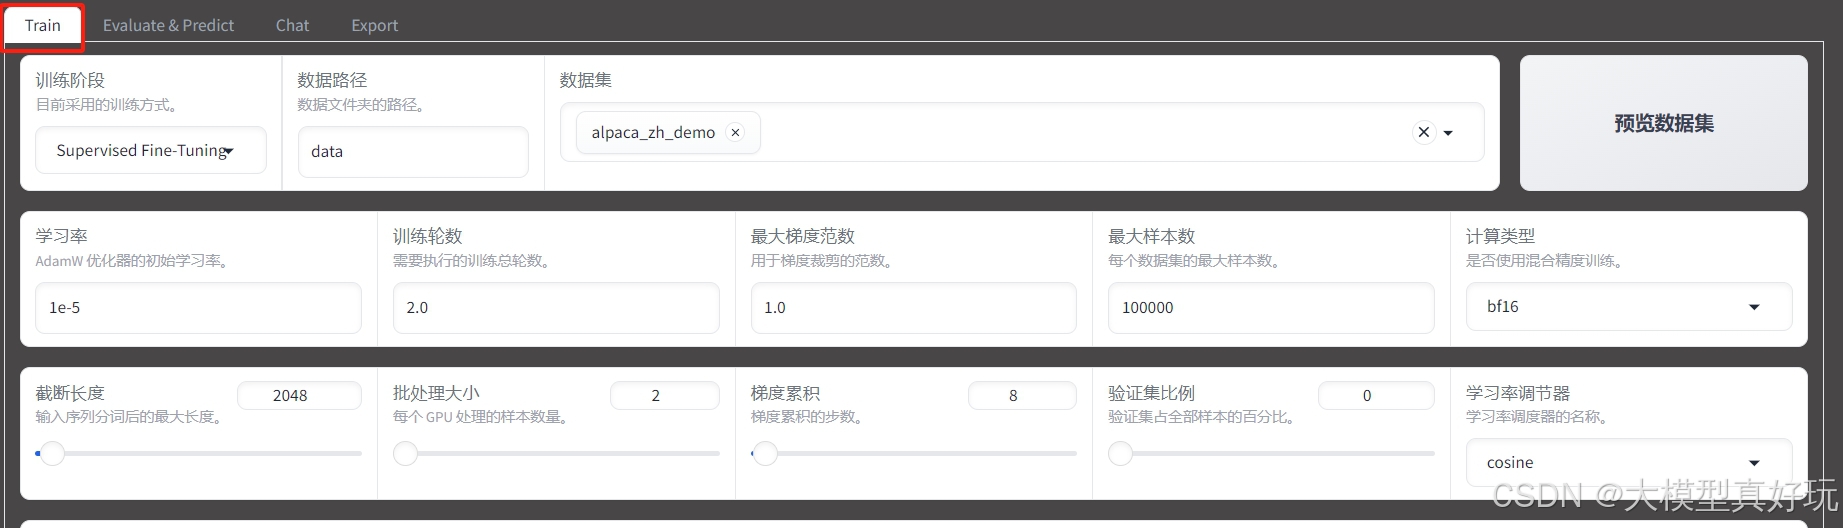
Task: Click the alpaca_zh_demo dataset label
Action: coord(653,132)
